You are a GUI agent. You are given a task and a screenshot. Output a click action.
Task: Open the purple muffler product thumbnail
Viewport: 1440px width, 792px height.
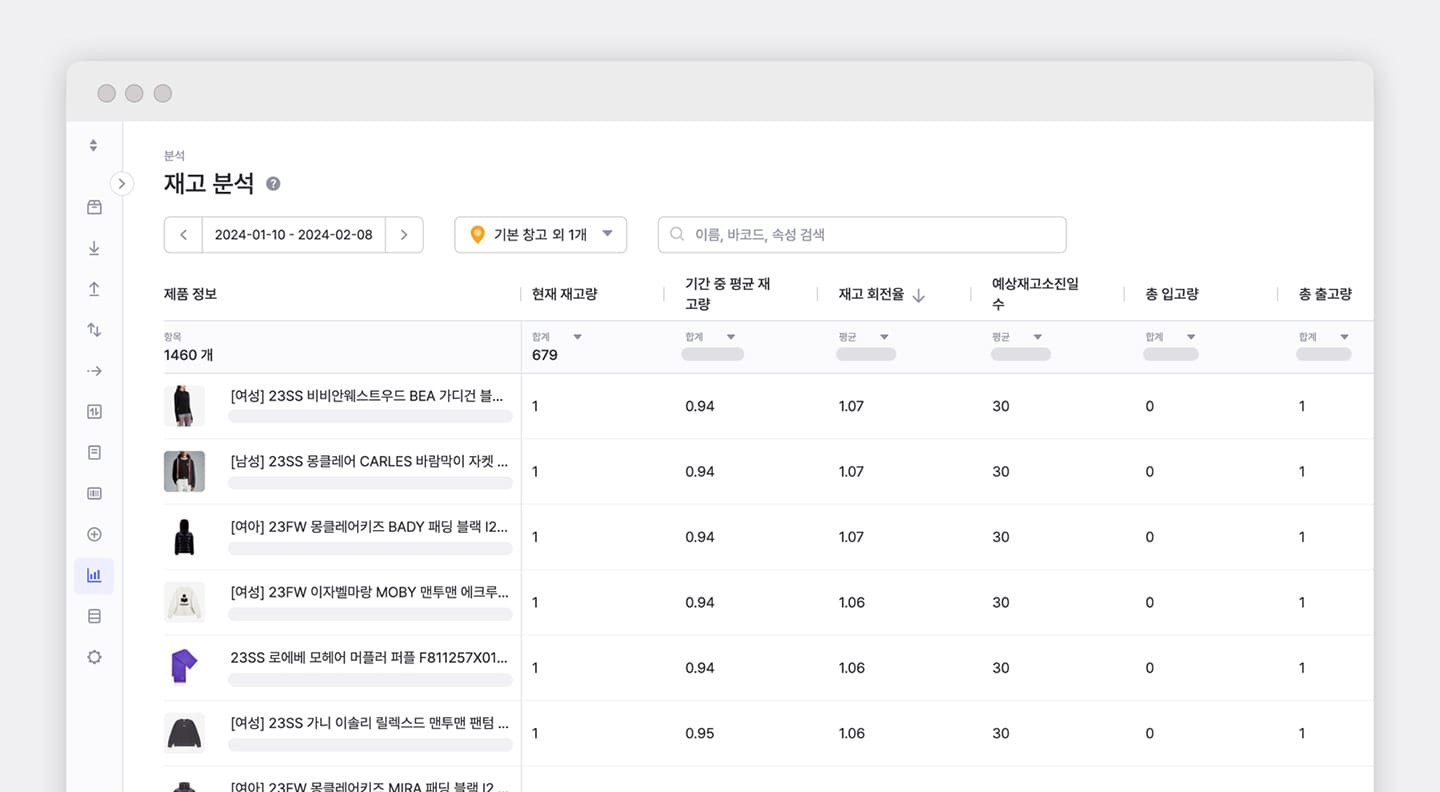(184, 667)
